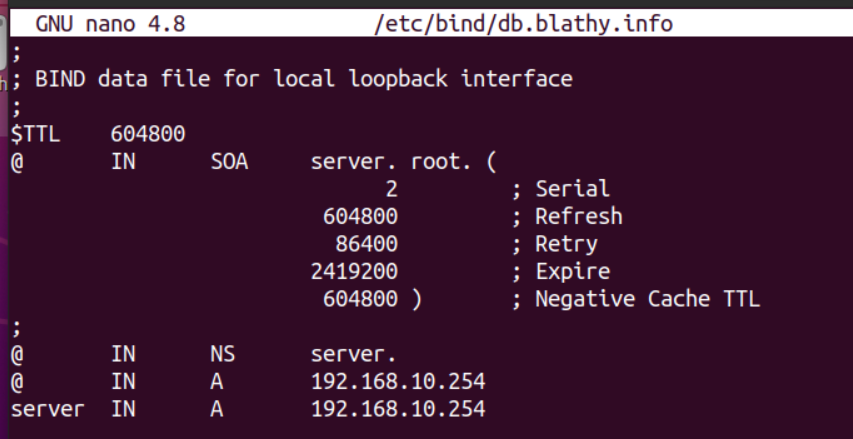
Task: Click the Refresh value 604800
Action: [x=360, y=216]
